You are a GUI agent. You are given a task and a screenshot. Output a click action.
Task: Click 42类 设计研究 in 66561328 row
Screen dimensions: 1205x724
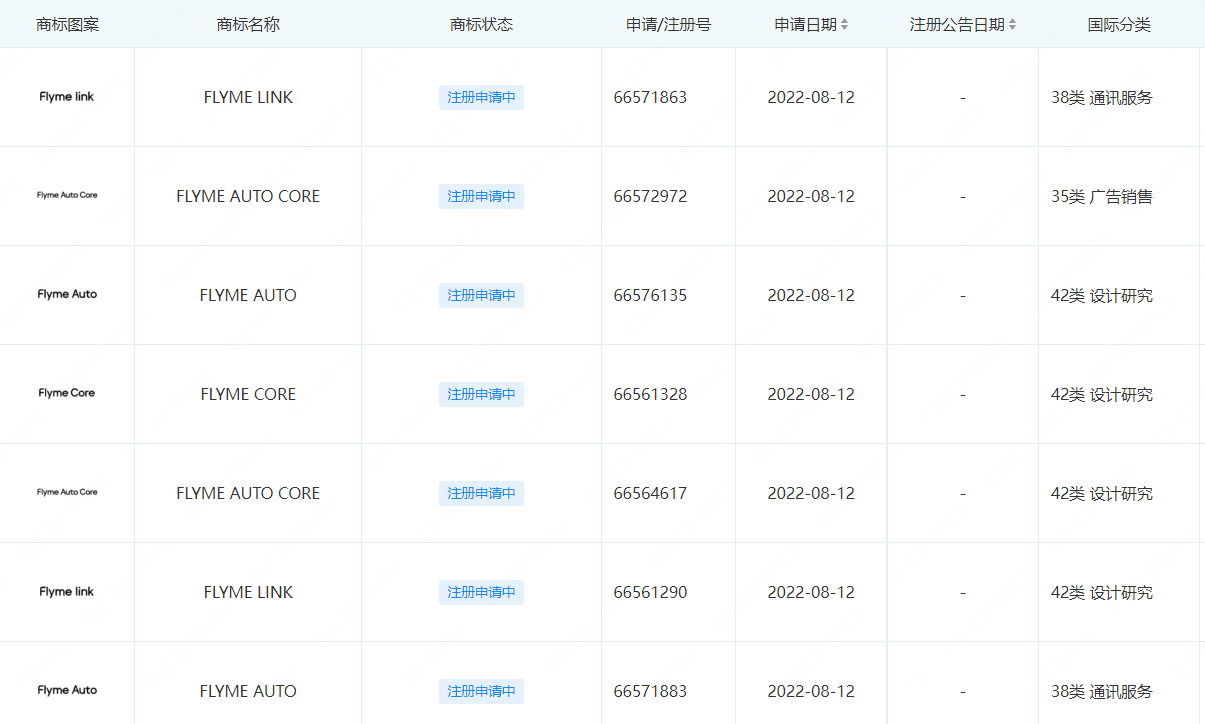[1102, 395]
